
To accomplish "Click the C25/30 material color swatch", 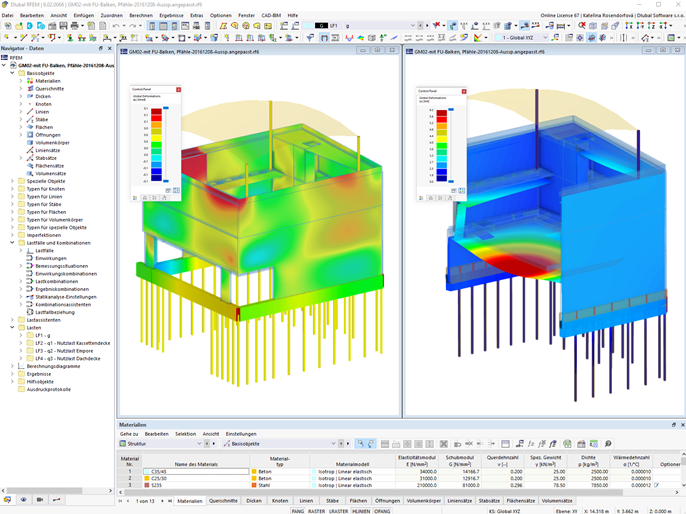I will tap(147, 479).
